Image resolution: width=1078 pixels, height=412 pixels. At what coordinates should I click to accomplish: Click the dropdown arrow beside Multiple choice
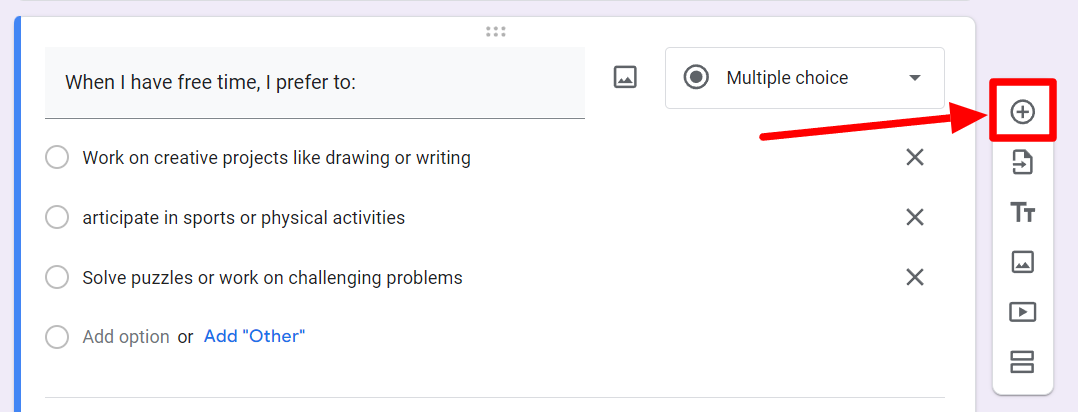(914, 78)
